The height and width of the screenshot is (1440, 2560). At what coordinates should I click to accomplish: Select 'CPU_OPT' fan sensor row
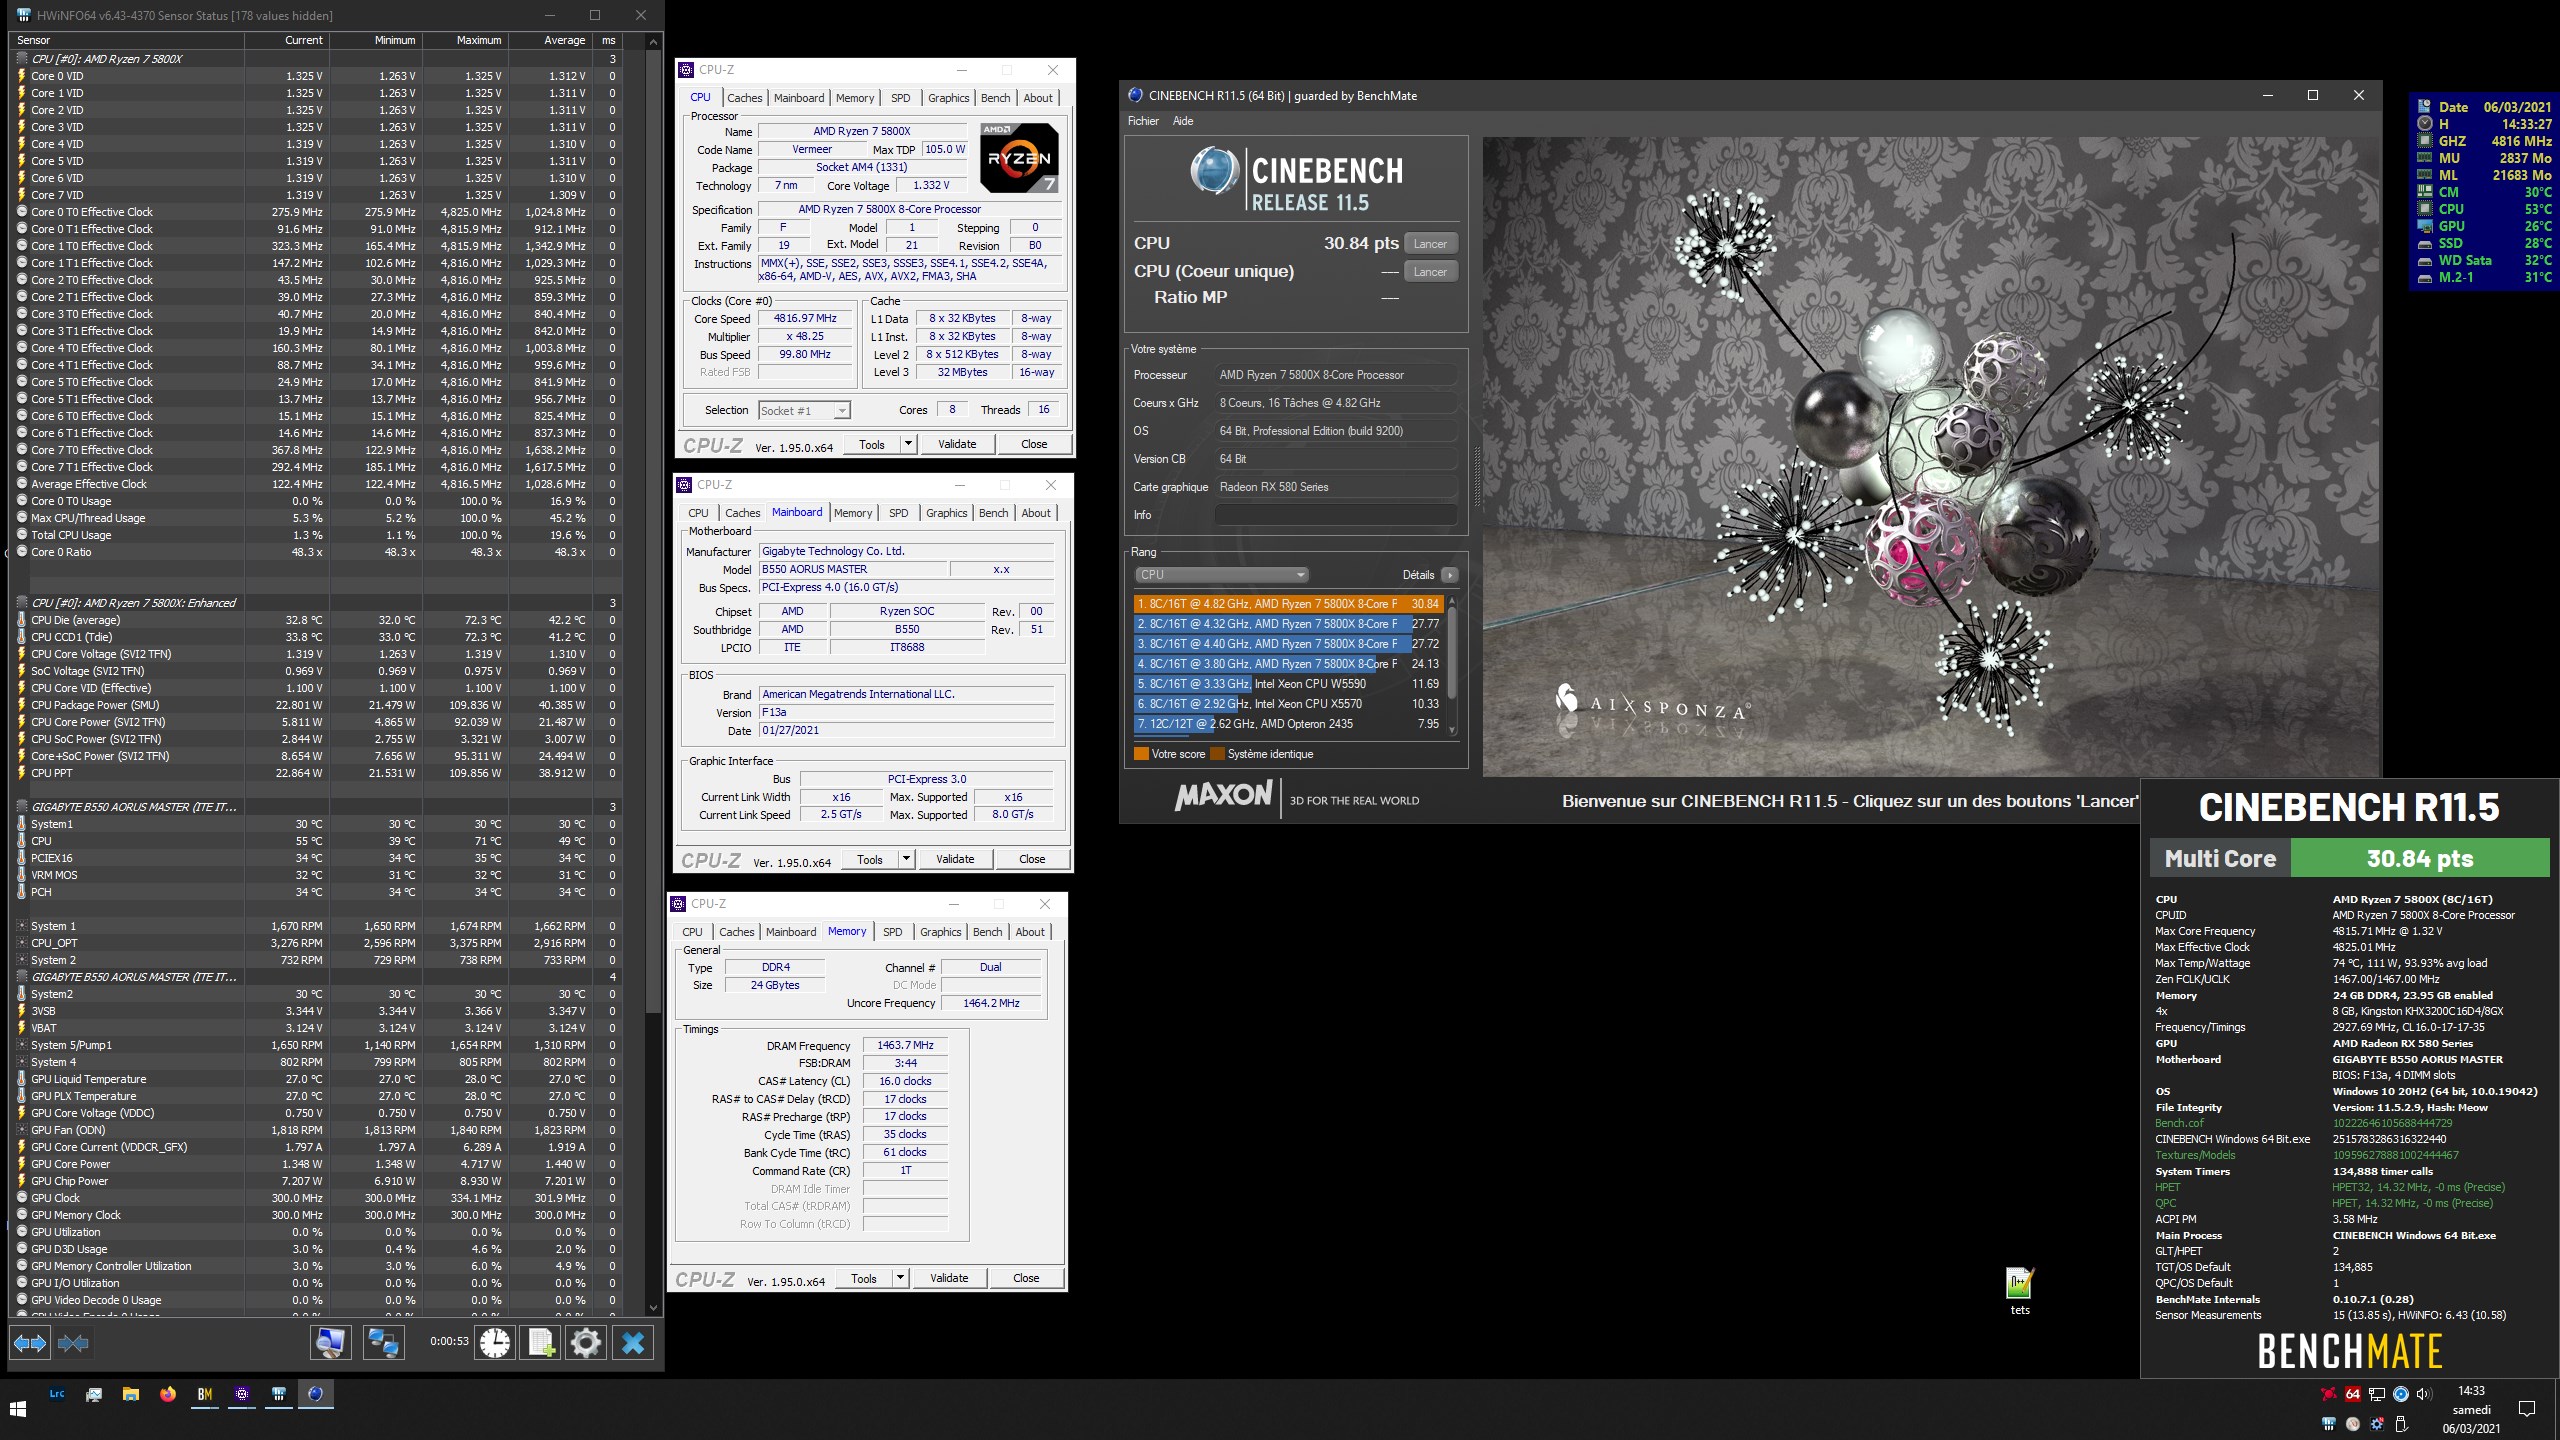pyautogui.click(x=316, y=943)
